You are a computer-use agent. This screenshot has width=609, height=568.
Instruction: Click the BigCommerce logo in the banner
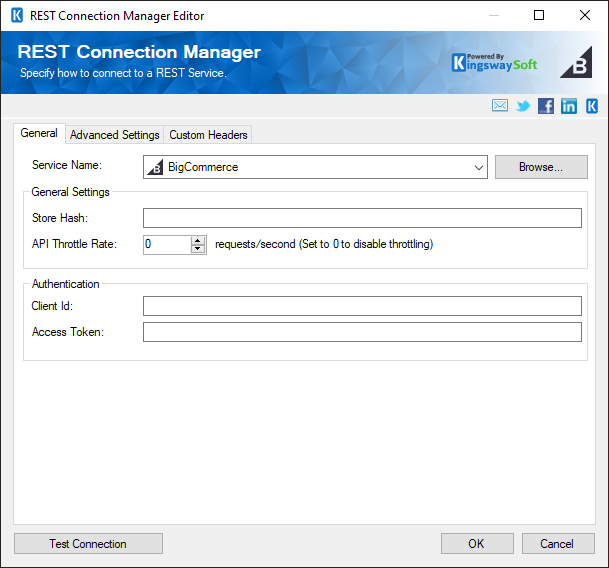coord(576,63)
